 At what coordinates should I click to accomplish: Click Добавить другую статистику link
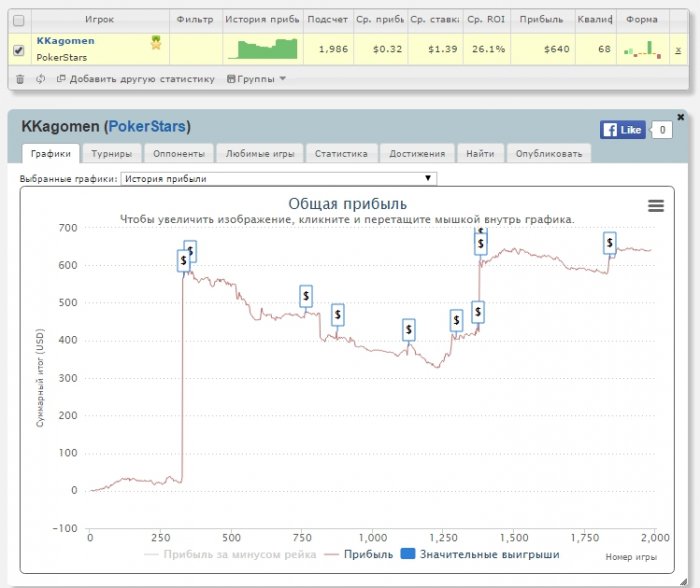point(136,78)
